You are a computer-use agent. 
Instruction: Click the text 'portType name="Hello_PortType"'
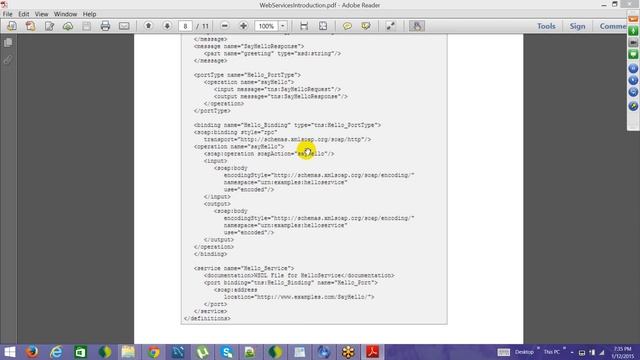(247, 75)
